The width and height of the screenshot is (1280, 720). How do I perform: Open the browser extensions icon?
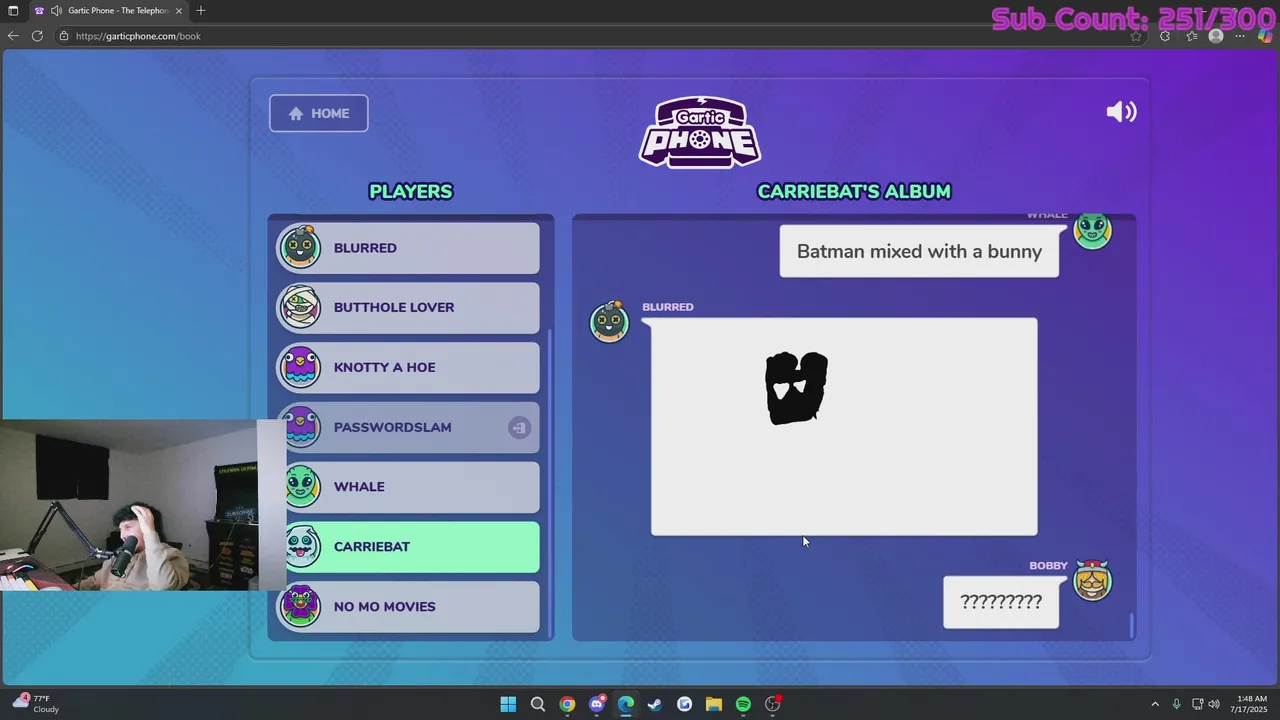1165,36
